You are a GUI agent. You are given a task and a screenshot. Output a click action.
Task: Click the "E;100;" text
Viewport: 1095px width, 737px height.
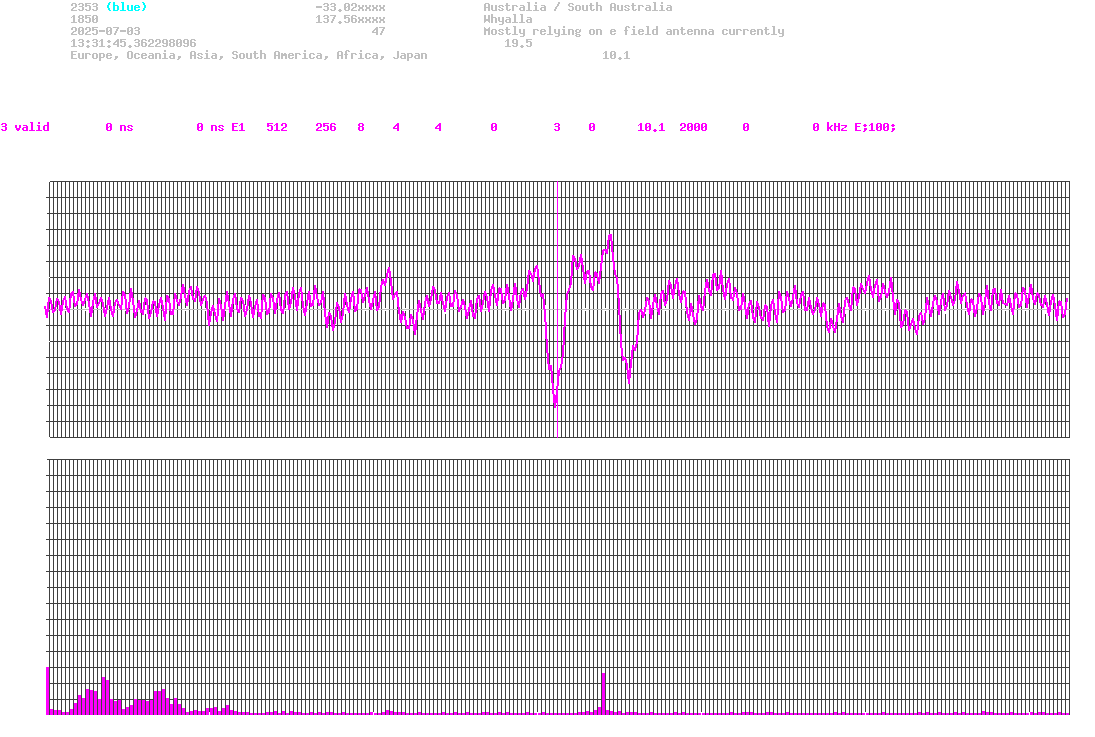click(x=875, y=127)
